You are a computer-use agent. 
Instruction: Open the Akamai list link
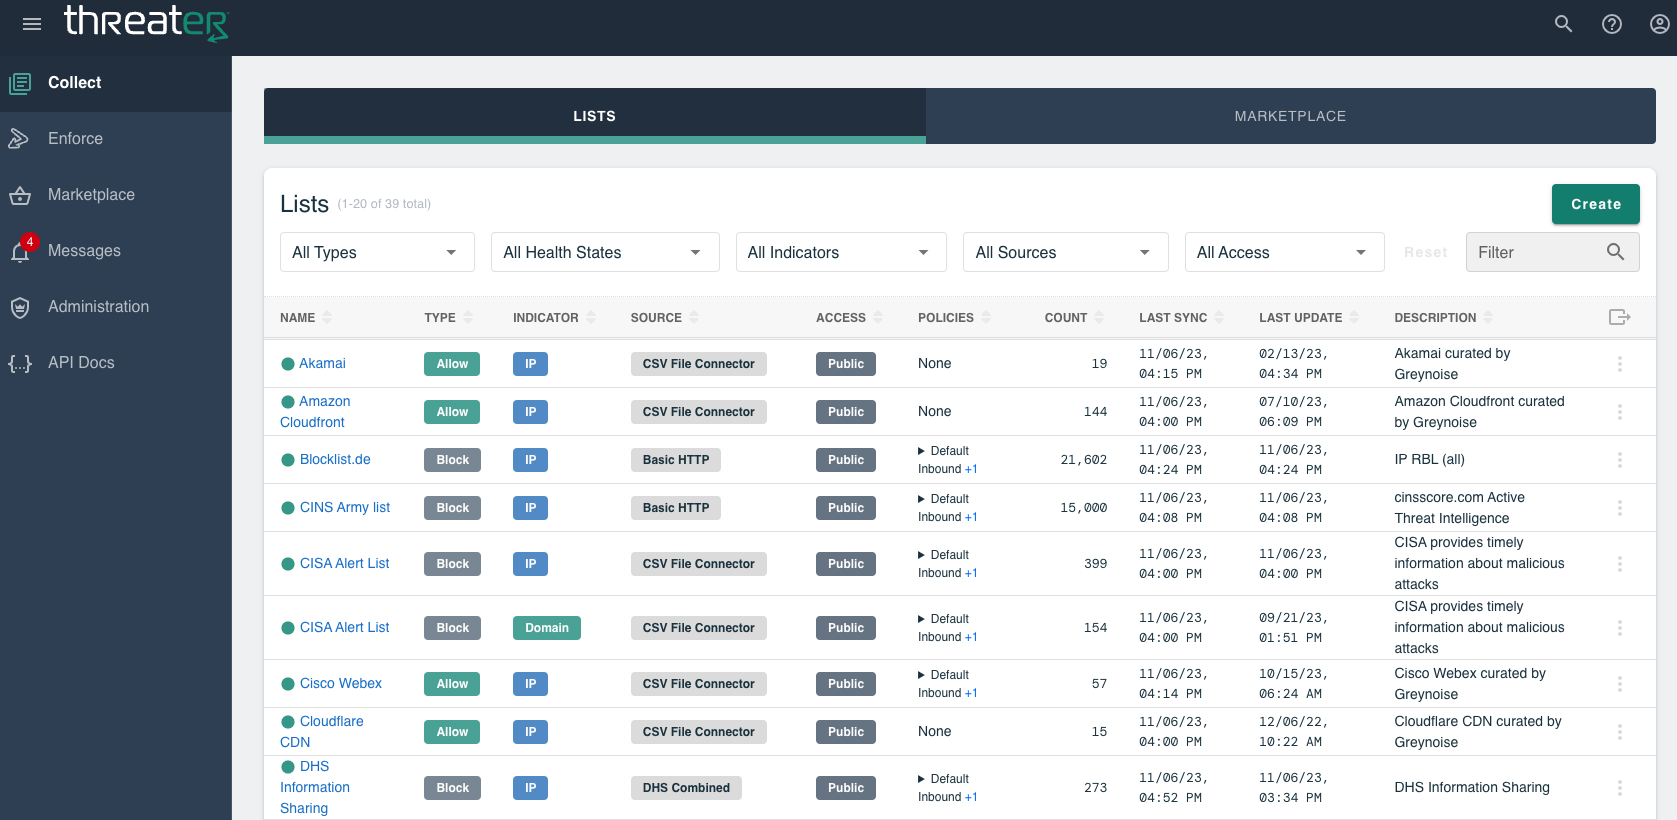(322, 363)
